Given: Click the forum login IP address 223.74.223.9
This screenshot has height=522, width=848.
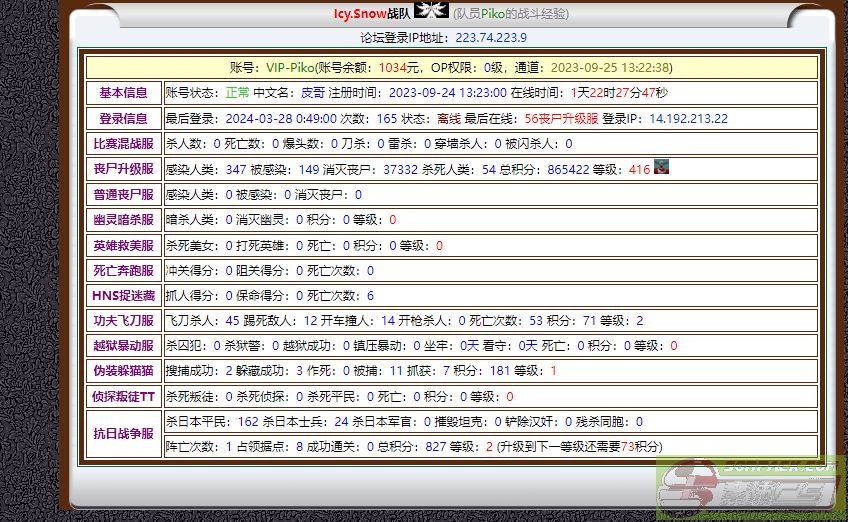Looking at the screenshot, I should coord(490,38).
